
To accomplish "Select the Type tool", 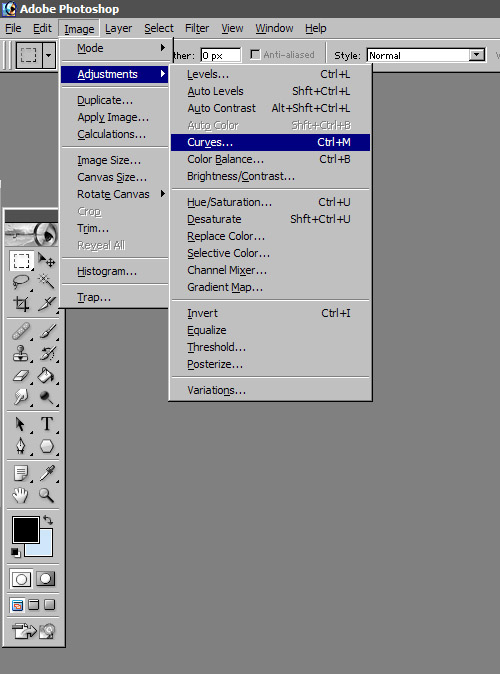I will pos(46,424).
